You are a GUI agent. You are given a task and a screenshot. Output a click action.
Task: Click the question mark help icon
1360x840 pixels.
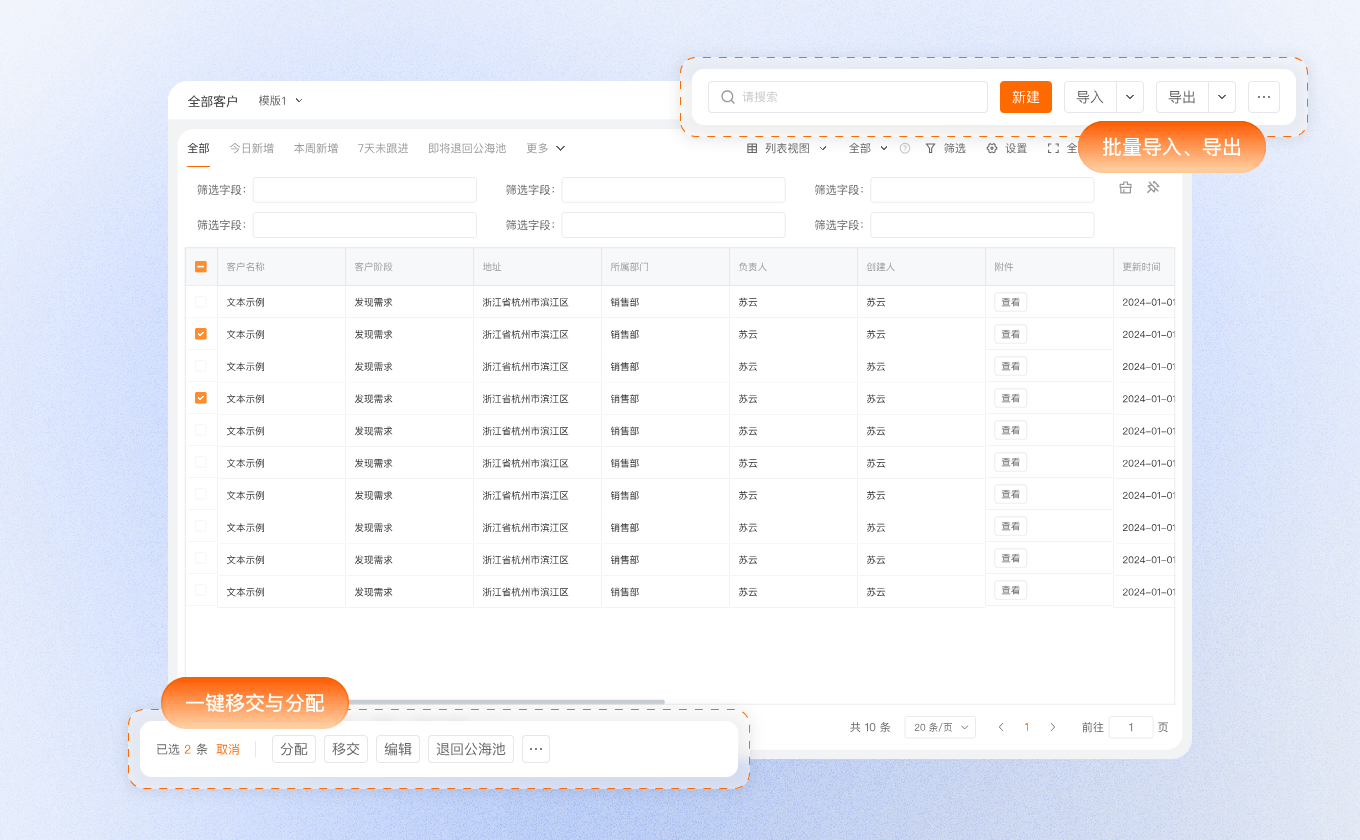pyautogui.click(x=905, y=148)
